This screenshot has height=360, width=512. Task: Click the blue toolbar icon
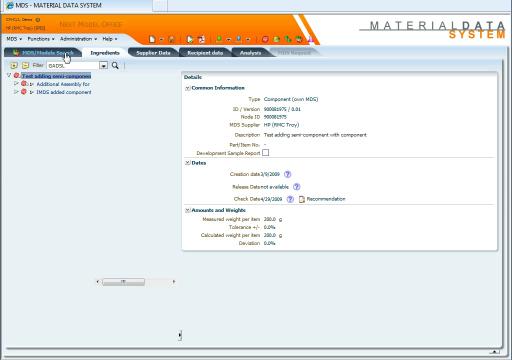coord(239,39)
